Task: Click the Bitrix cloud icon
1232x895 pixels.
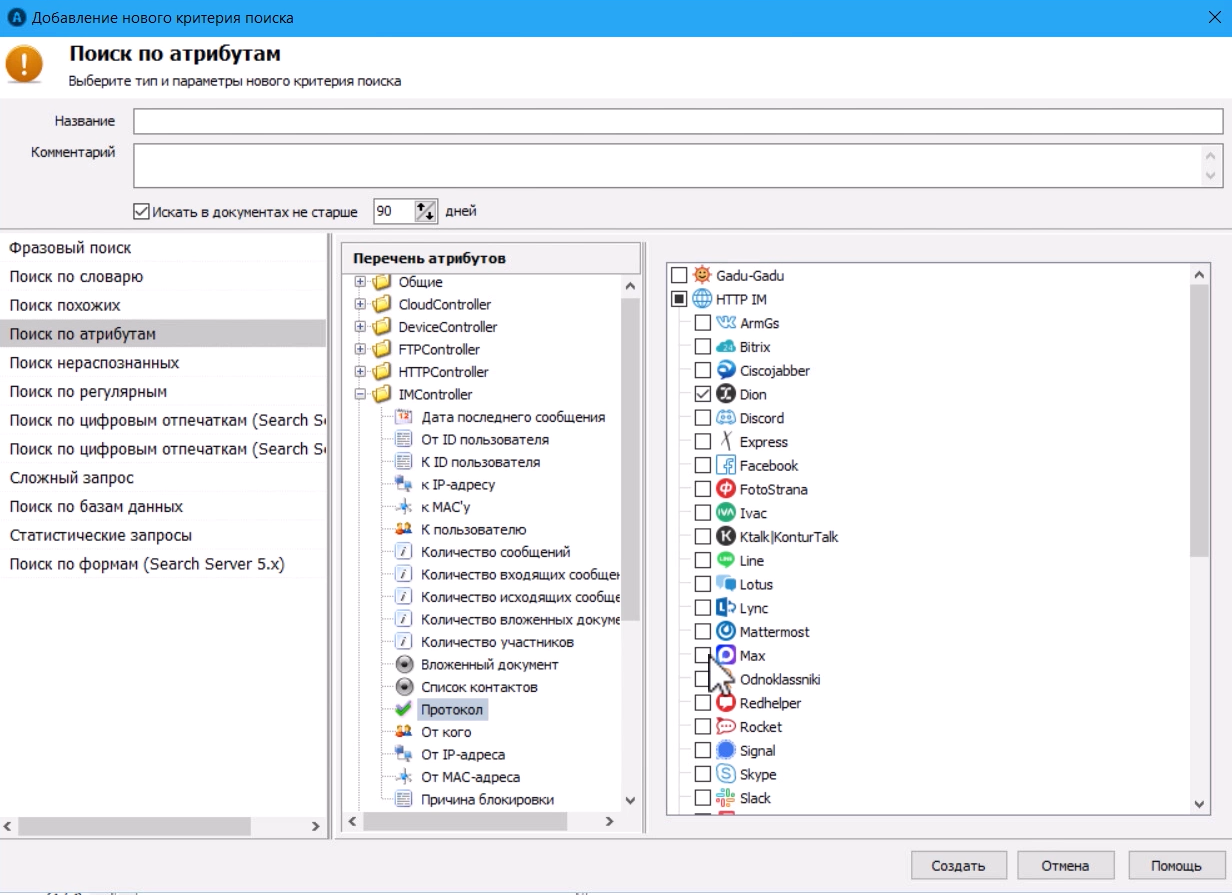Action: [x=726, y=347]
